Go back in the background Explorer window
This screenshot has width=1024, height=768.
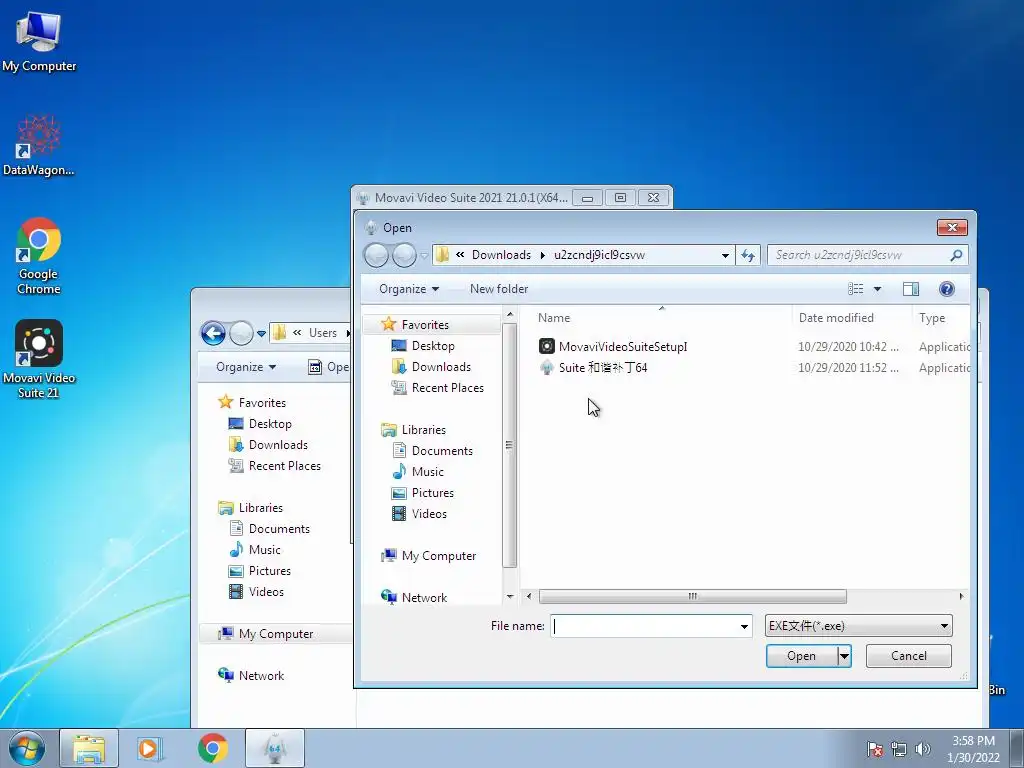[x=213, y=333]
